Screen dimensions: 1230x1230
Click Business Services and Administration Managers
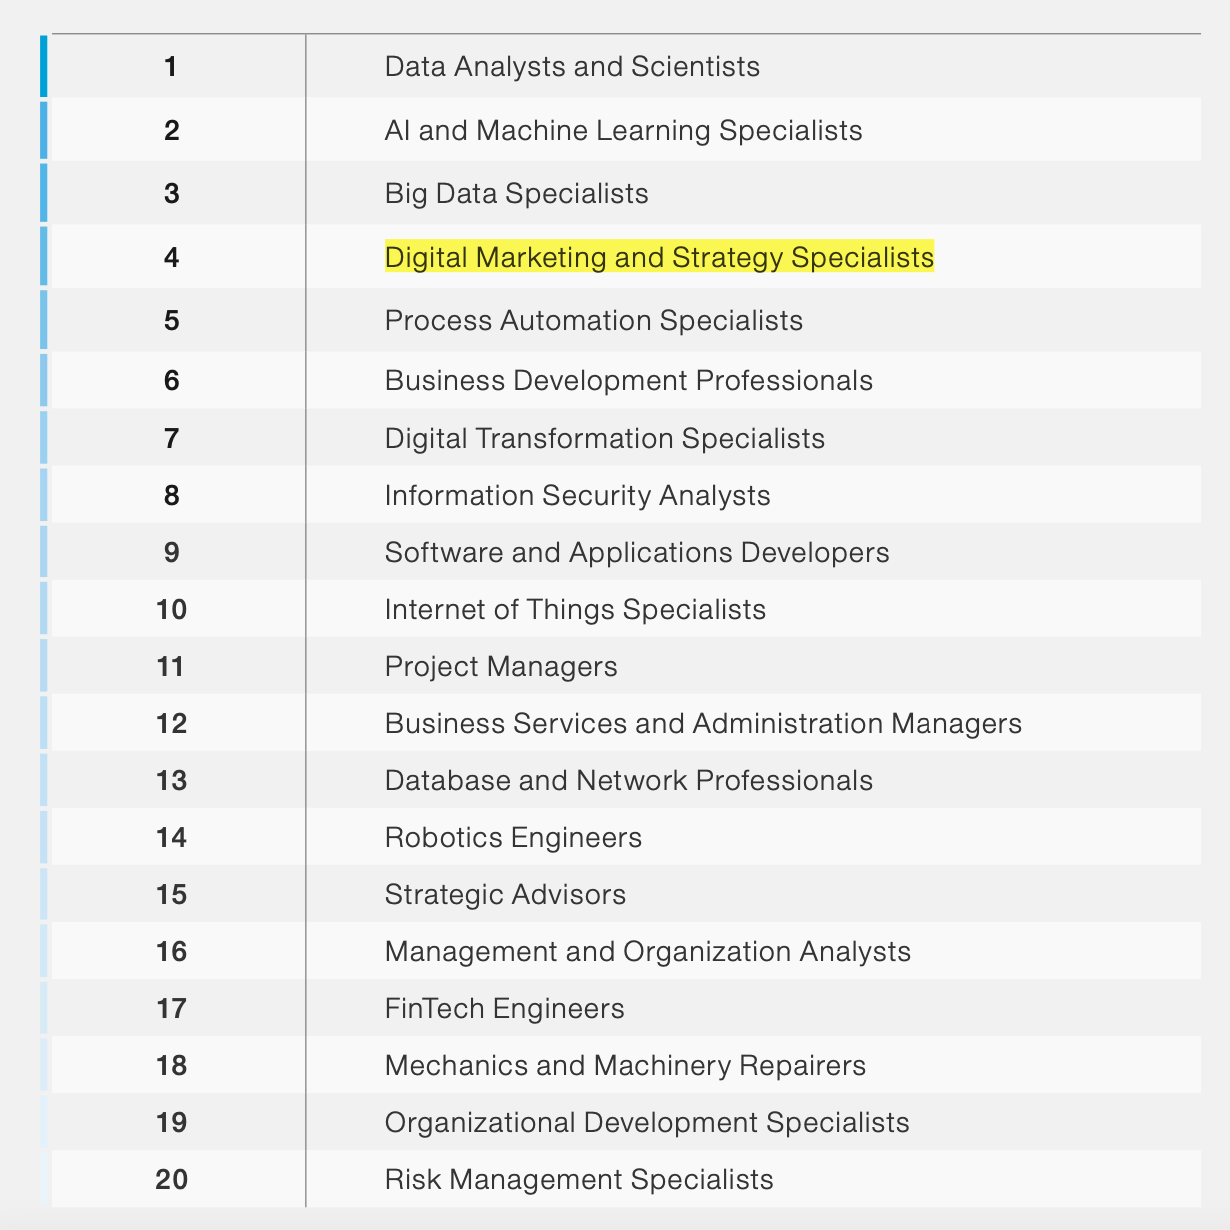[x=703, y=724]
